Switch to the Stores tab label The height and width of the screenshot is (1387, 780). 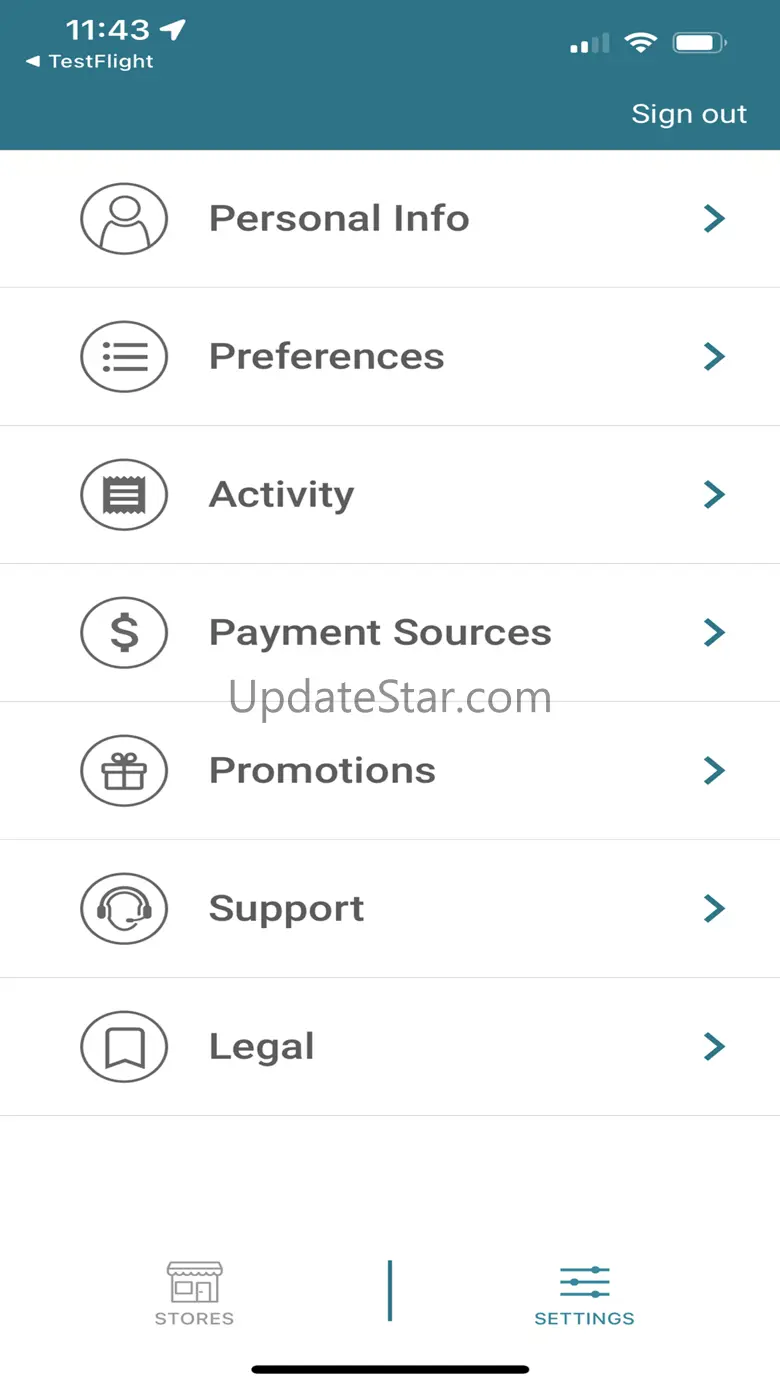point(194,1318)
